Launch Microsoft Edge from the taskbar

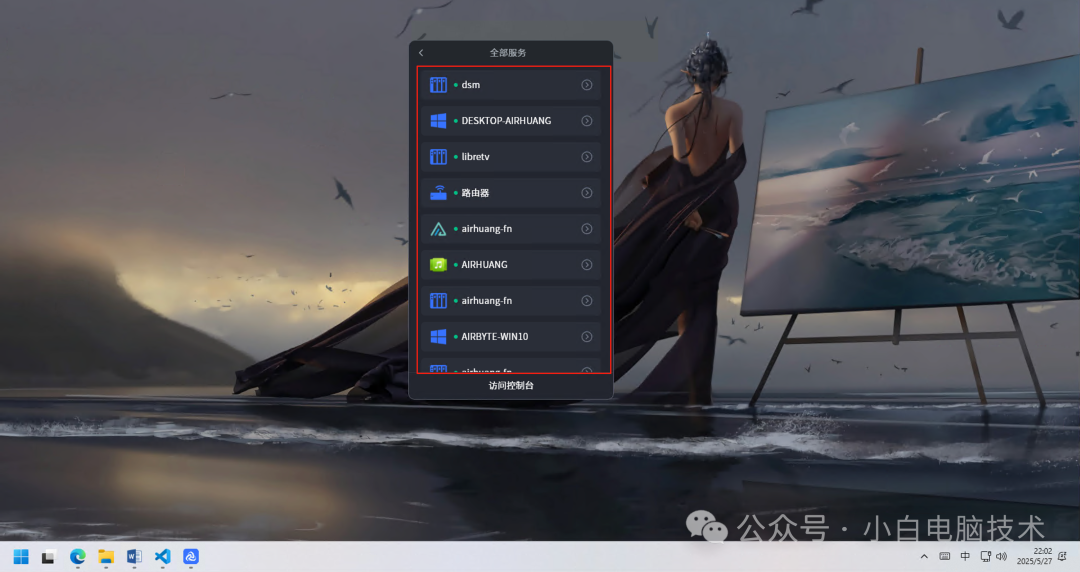click(x=77, y=557)
